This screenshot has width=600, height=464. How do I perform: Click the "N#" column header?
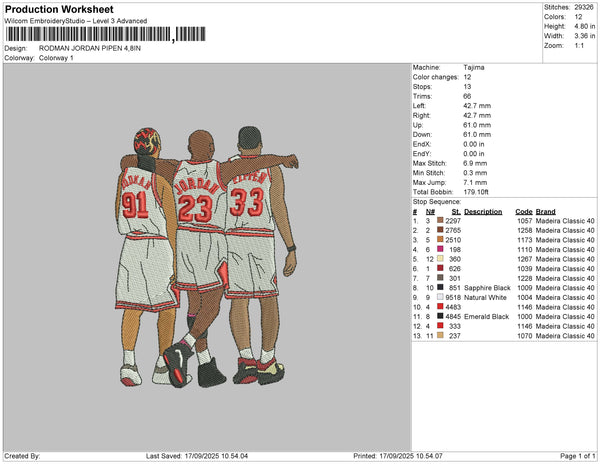pyautogui.click(x=430, y=212)
